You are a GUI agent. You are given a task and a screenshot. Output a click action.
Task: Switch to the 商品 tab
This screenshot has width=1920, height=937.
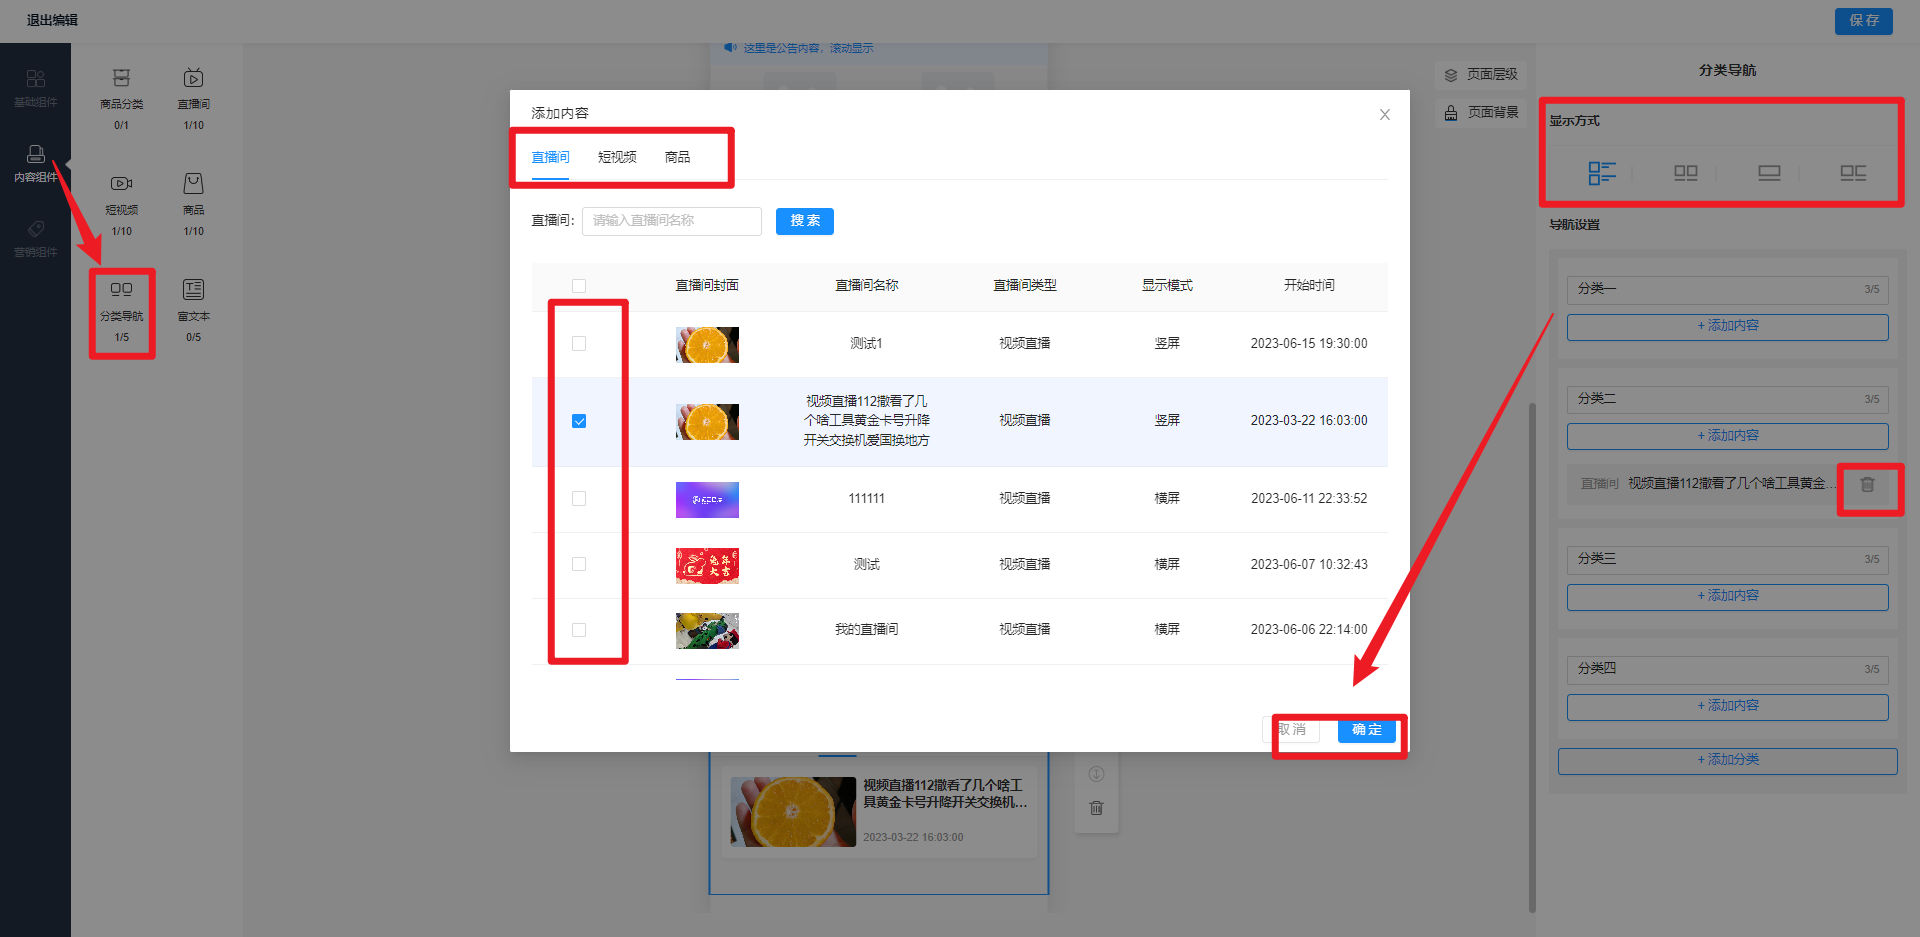click(x=677, y=157)
